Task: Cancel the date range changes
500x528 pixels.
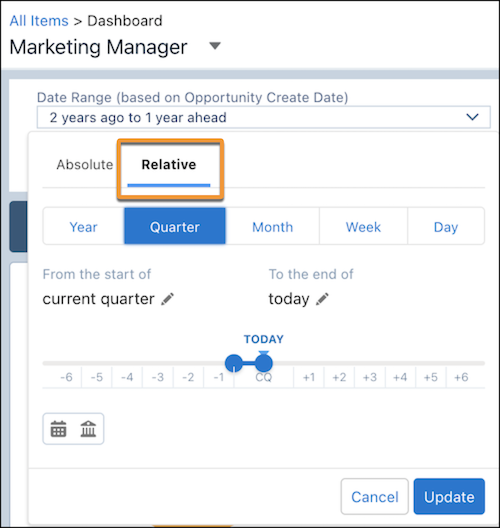Action: 375,496
